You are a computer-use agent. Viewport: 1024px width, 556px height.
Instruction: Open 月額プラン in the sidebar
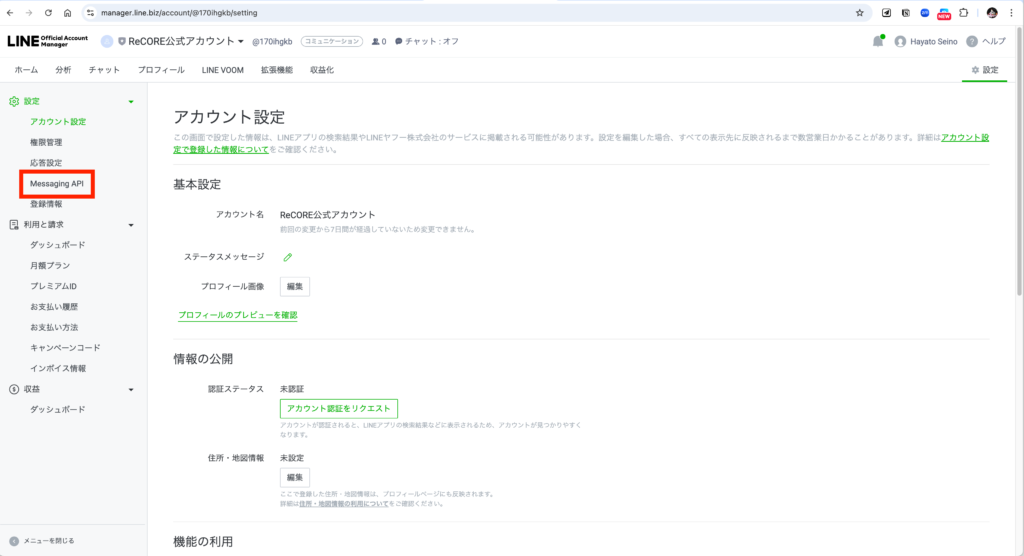point(50,266)
